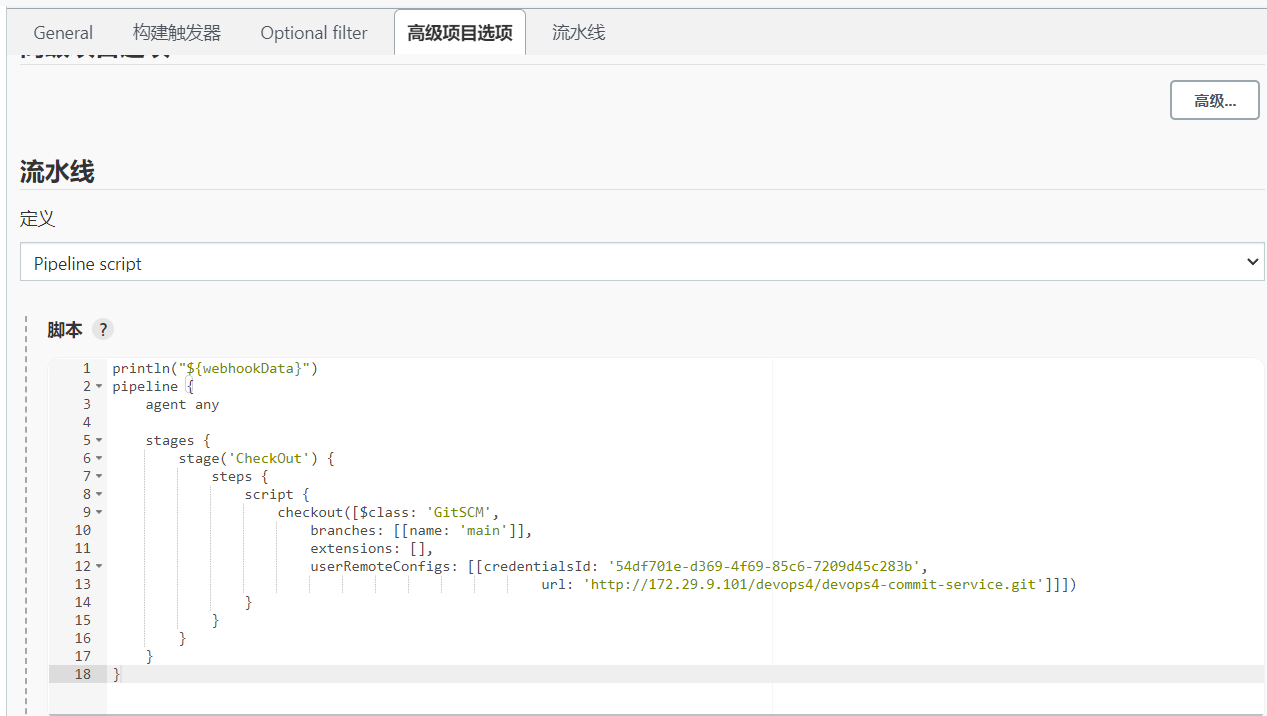The width and height of the screenshot is (1267, 716).
Task: Open the 构建触发器 tab
Action: pos(177,33)
